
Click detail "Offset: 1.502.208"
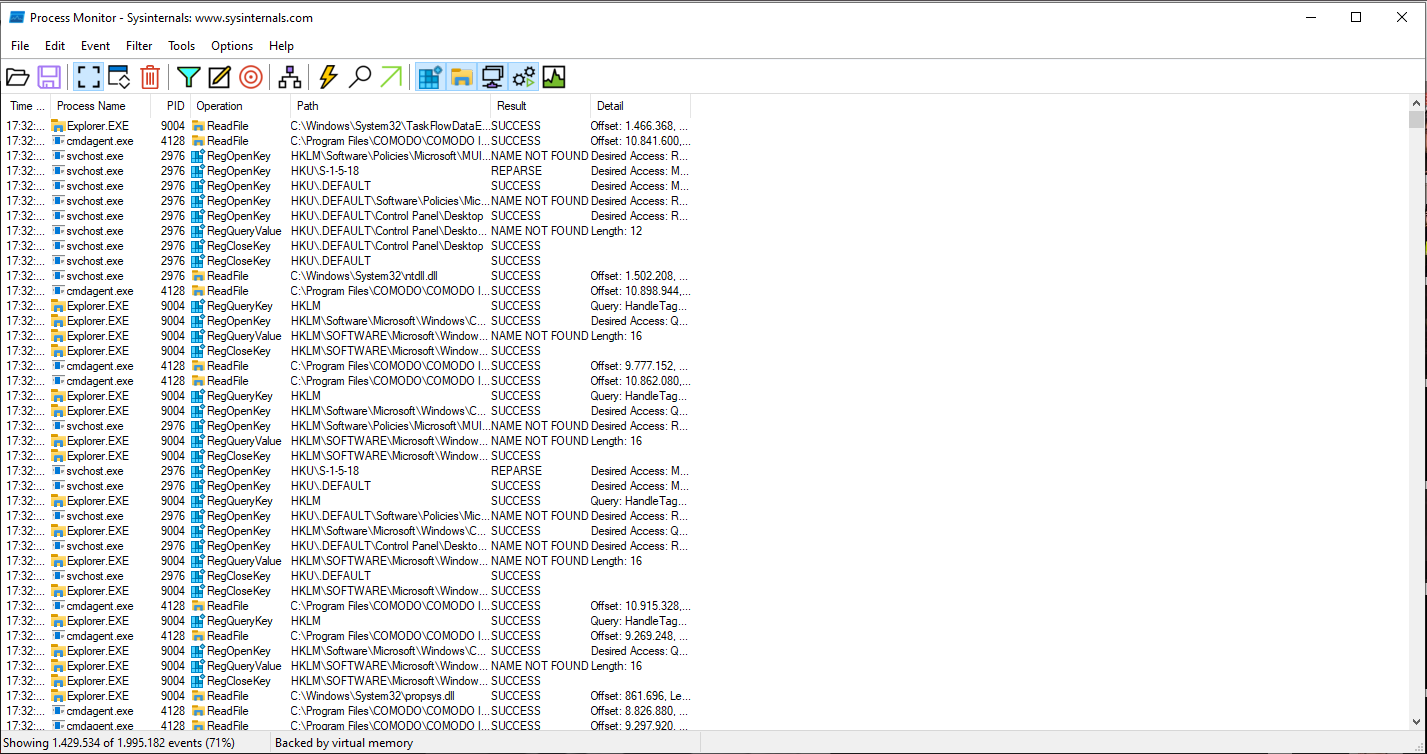tap(639, 276)
